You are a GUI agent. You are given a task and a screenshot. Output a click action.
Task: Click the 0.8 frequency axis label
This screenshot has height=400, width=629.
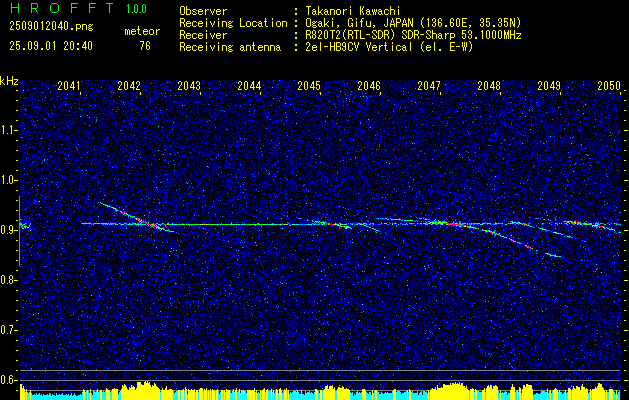click(9, 280)
